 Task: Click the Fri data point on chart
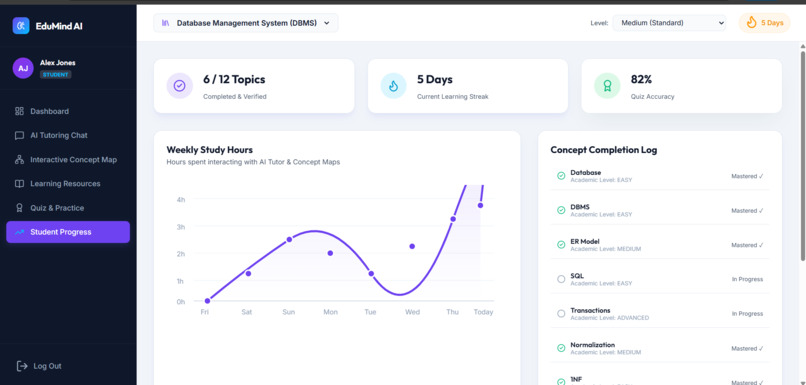pos(207,301)
